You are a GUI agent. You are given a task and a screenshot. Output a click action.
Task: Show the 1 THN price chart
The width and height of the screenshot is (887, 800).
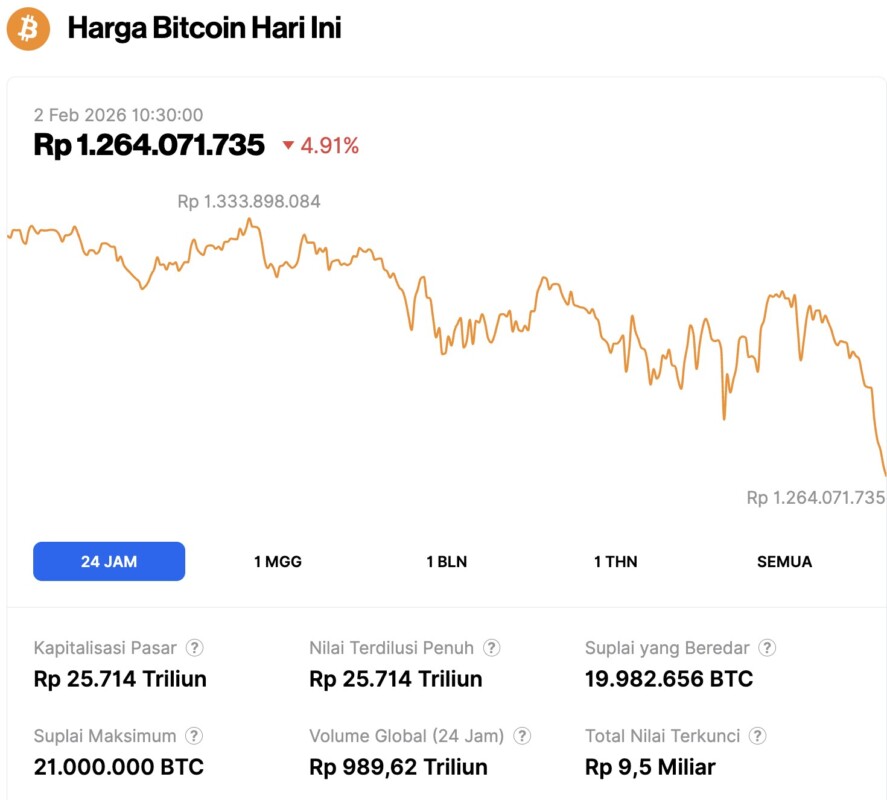[615, 561]
